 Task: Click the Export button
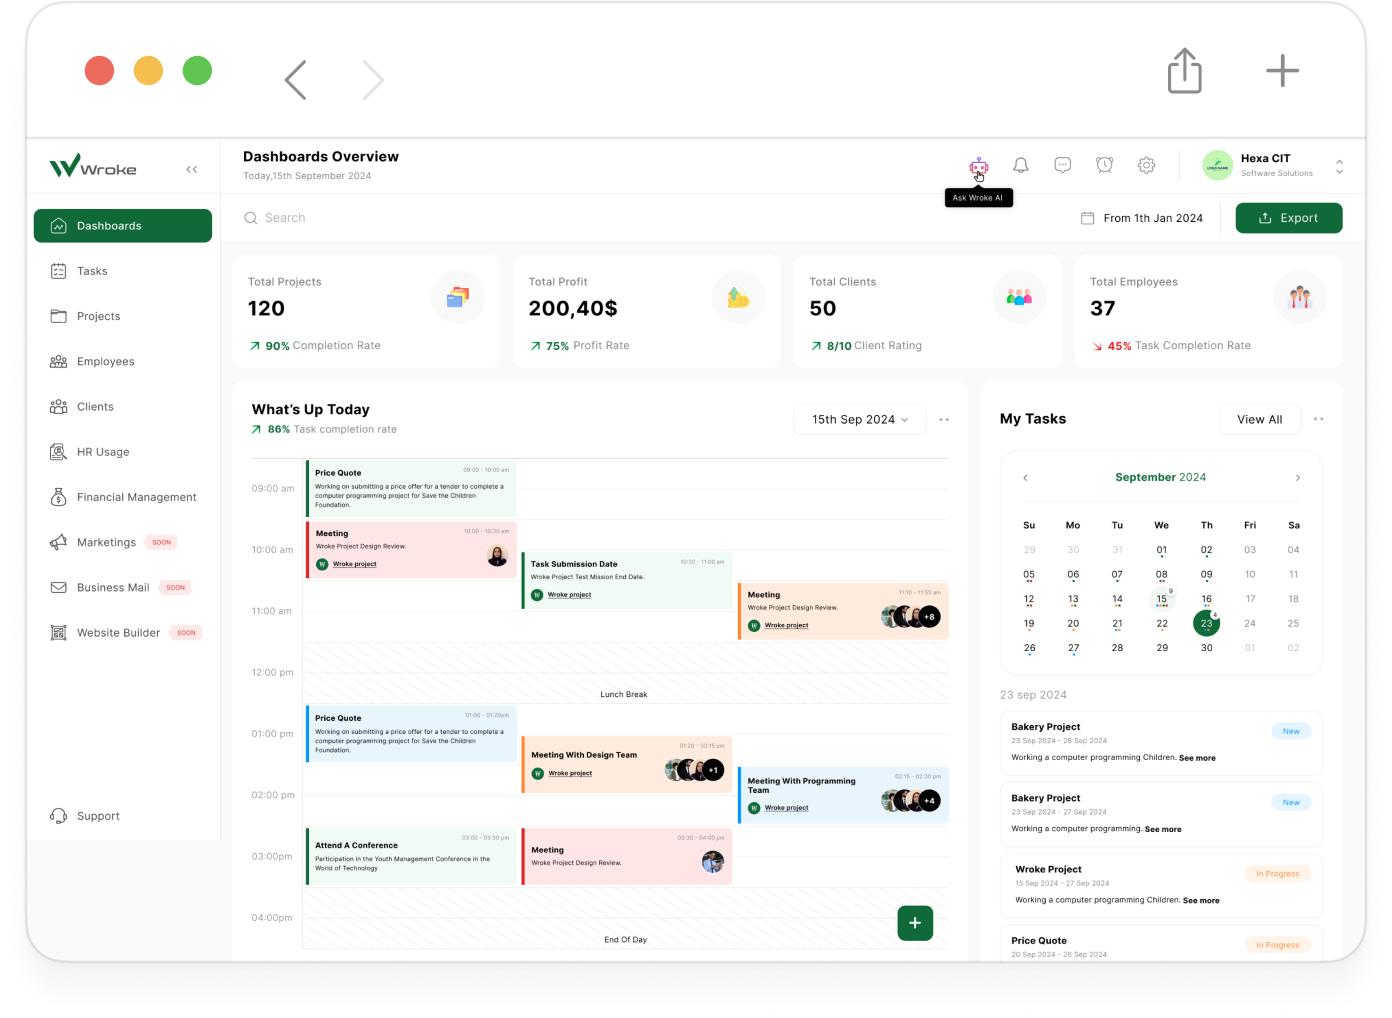pos(1289,217)
